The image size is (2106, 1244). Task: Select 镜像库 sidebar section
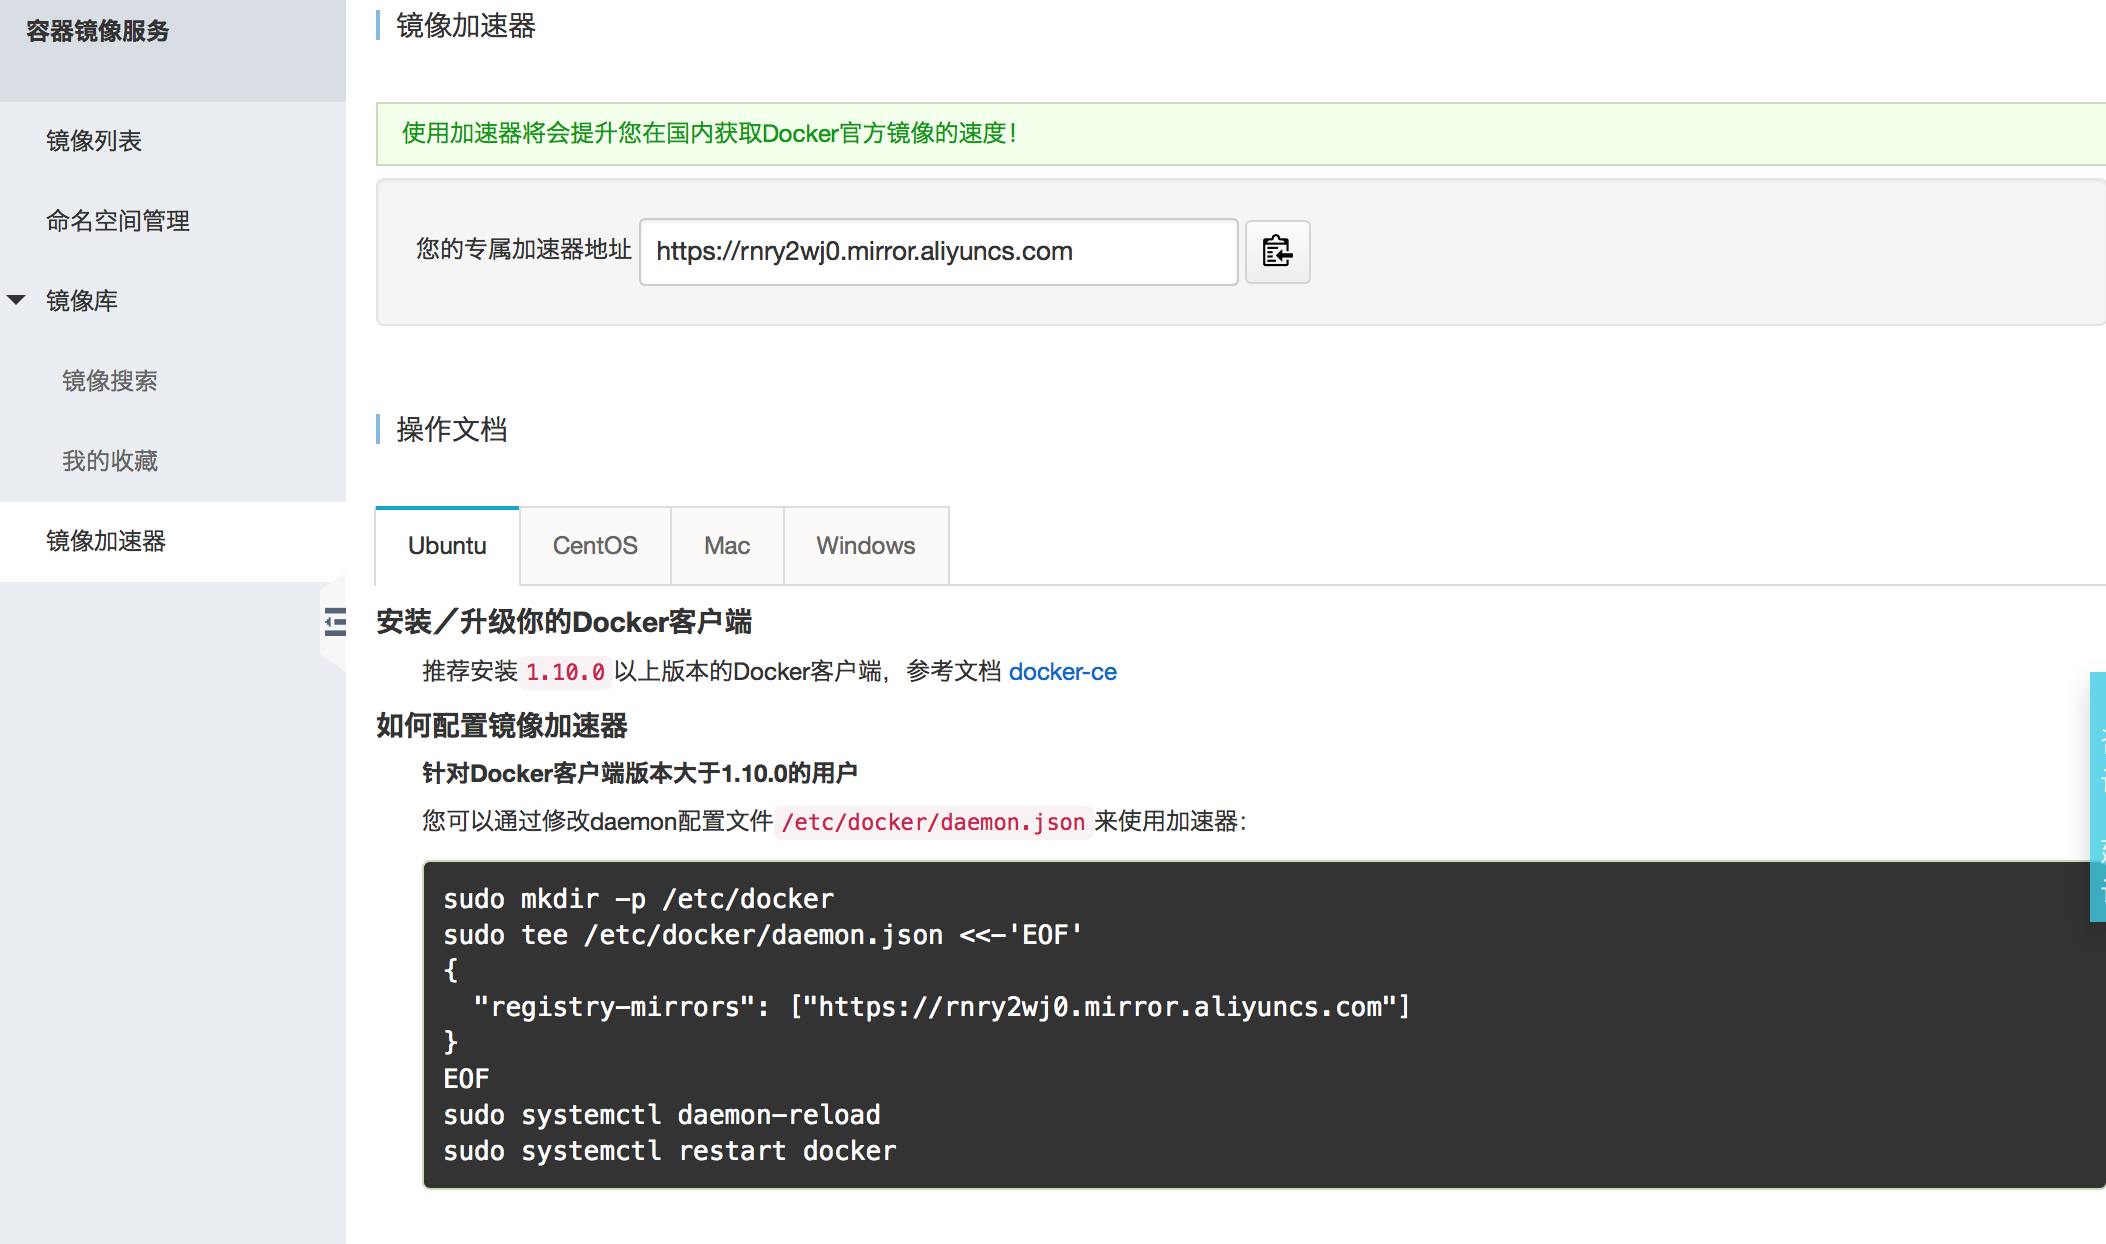point(82,301)
